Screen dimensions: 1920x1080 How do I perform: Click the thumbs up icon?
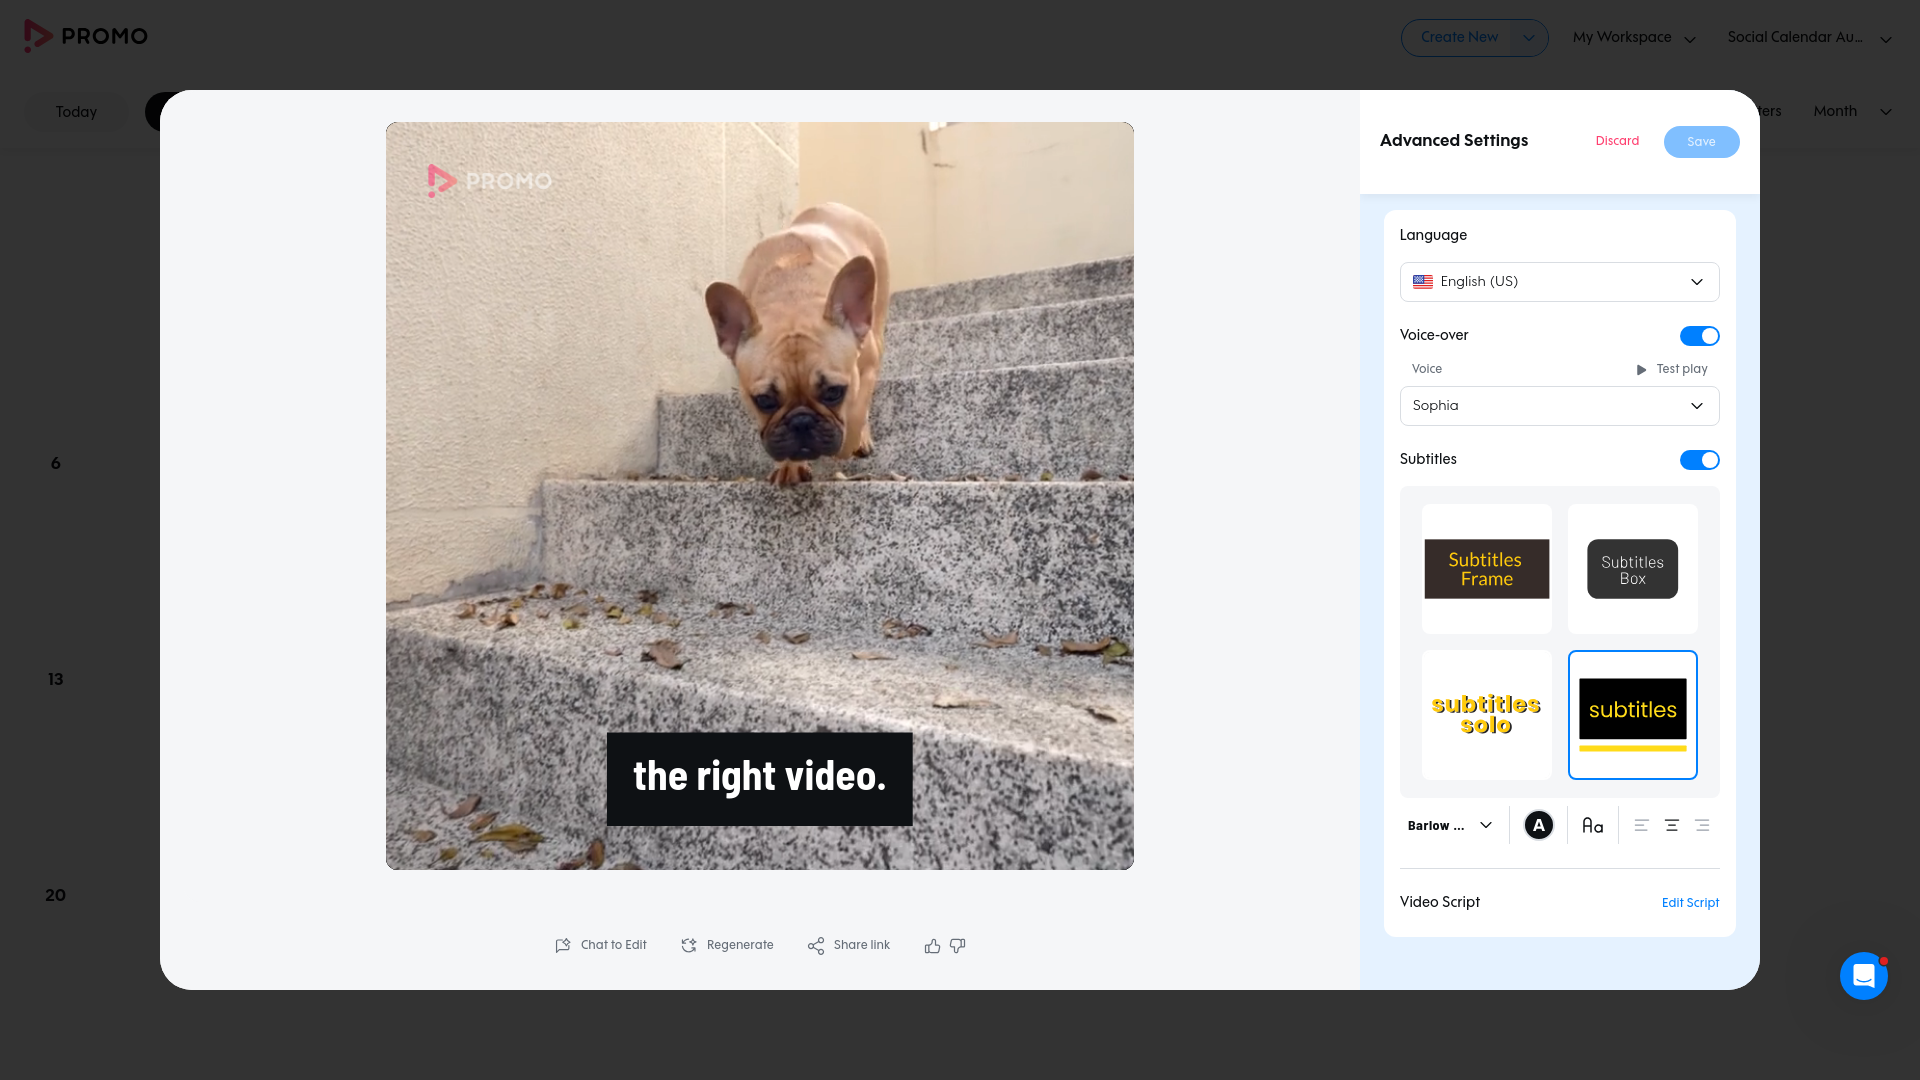[x=932, y=946]
